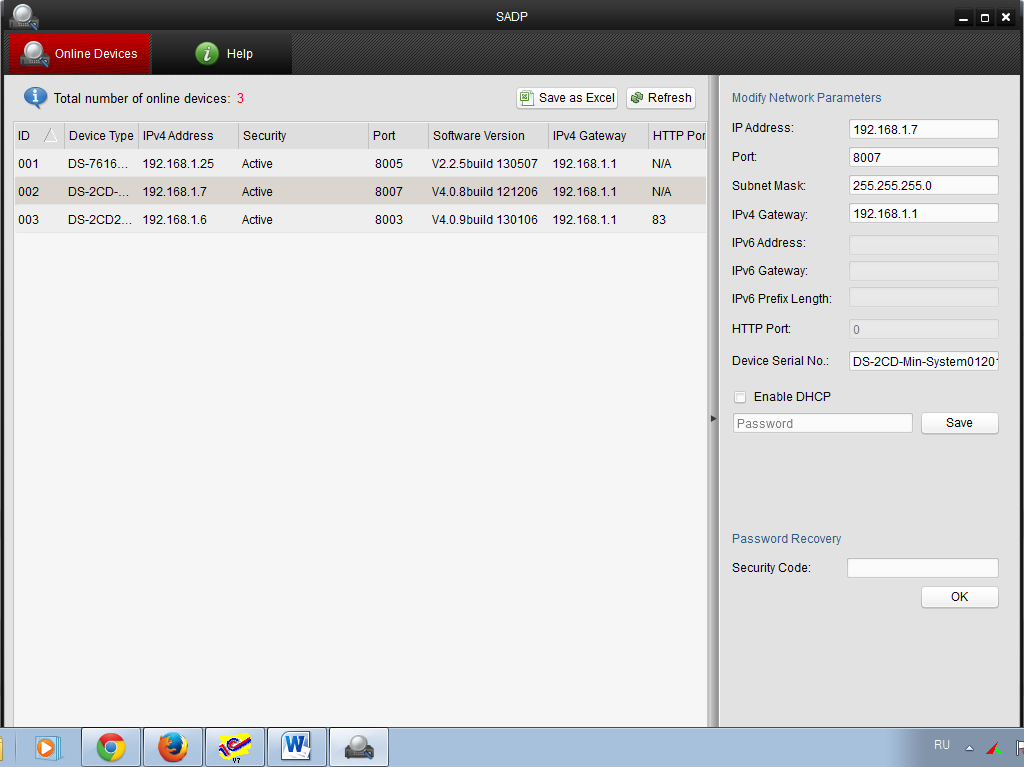Open Google Chrome from the taskbar
Viewport: 1024px width, 767px height.
pyautogui.click(x=111, y=747)
